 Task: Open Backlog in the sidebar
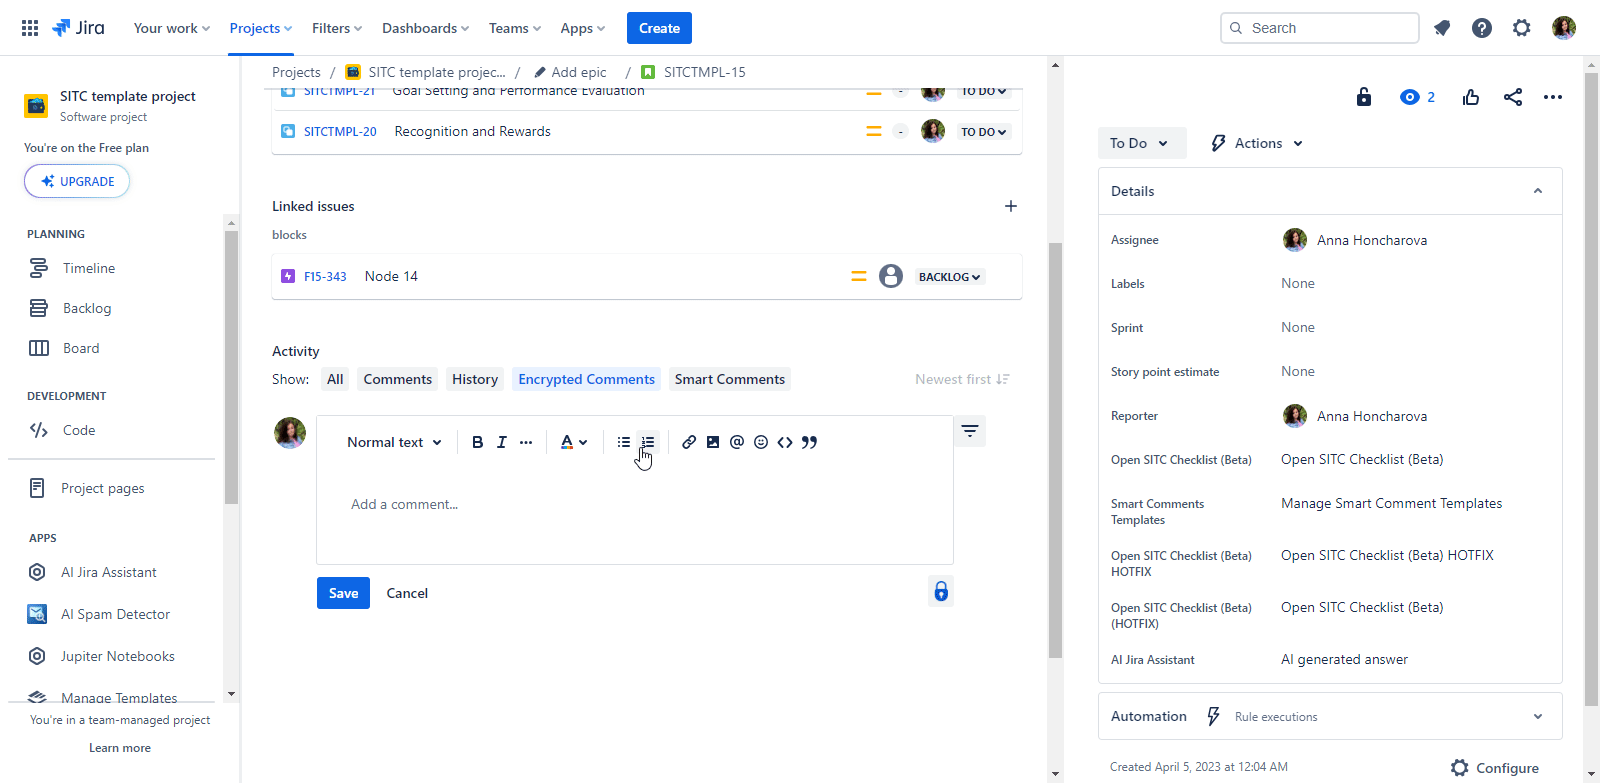click(x=86, y=308)
